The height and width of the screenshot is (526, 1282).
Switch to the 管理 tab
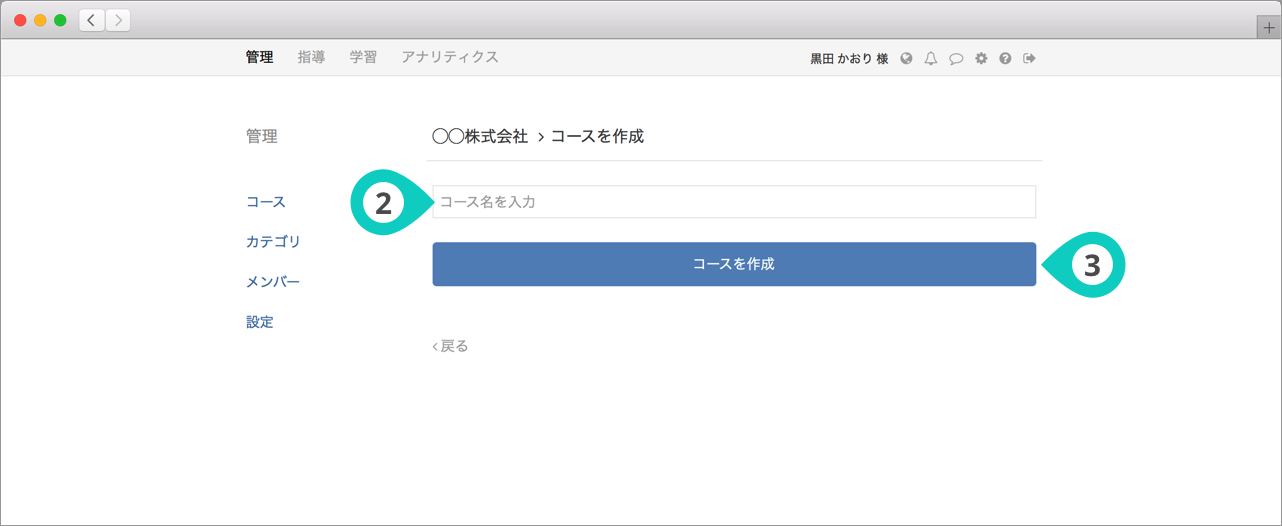259,57
